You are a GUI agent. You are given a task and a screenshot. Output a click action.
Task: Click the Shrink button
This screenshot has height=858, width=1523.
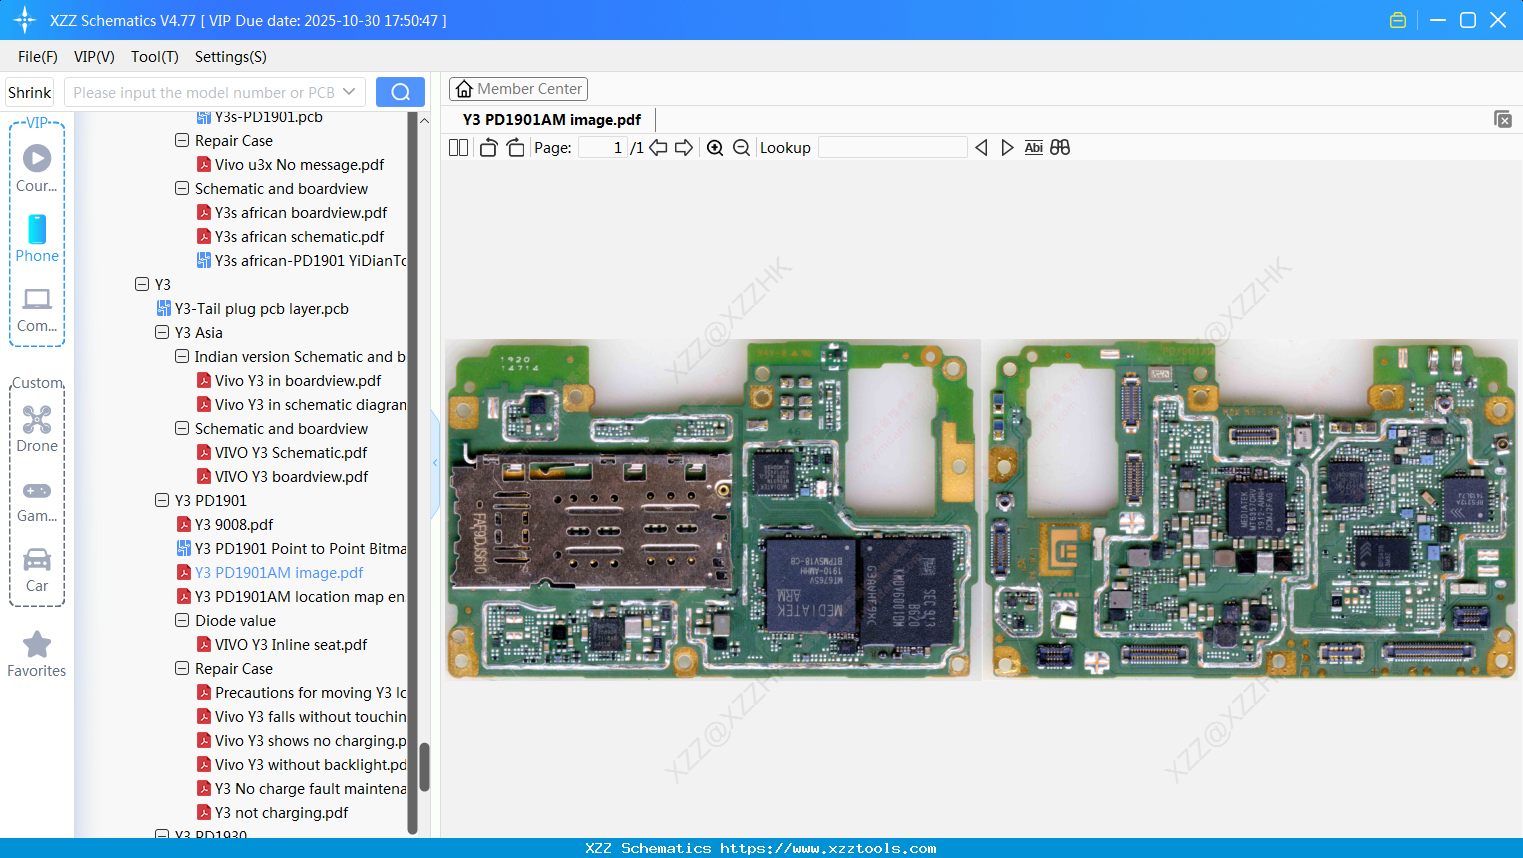pyautogui.click(x=29, y=91)
